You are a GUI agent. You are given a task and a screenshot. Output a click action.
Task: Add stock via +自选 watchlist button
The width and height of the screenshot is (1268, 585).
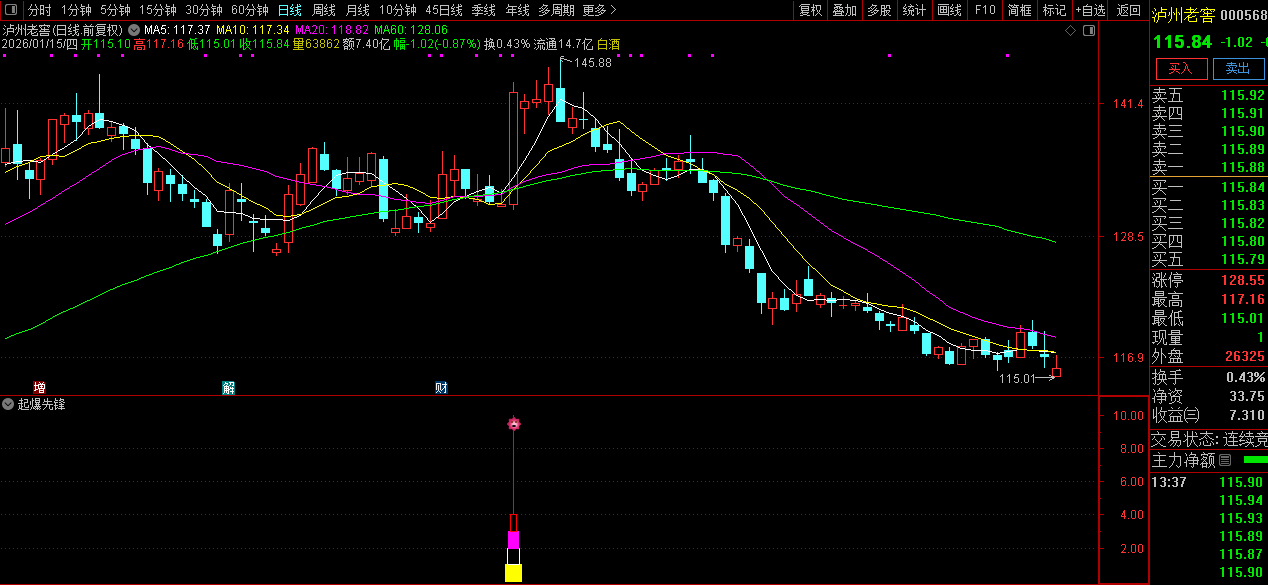(x=1090, y=10)
